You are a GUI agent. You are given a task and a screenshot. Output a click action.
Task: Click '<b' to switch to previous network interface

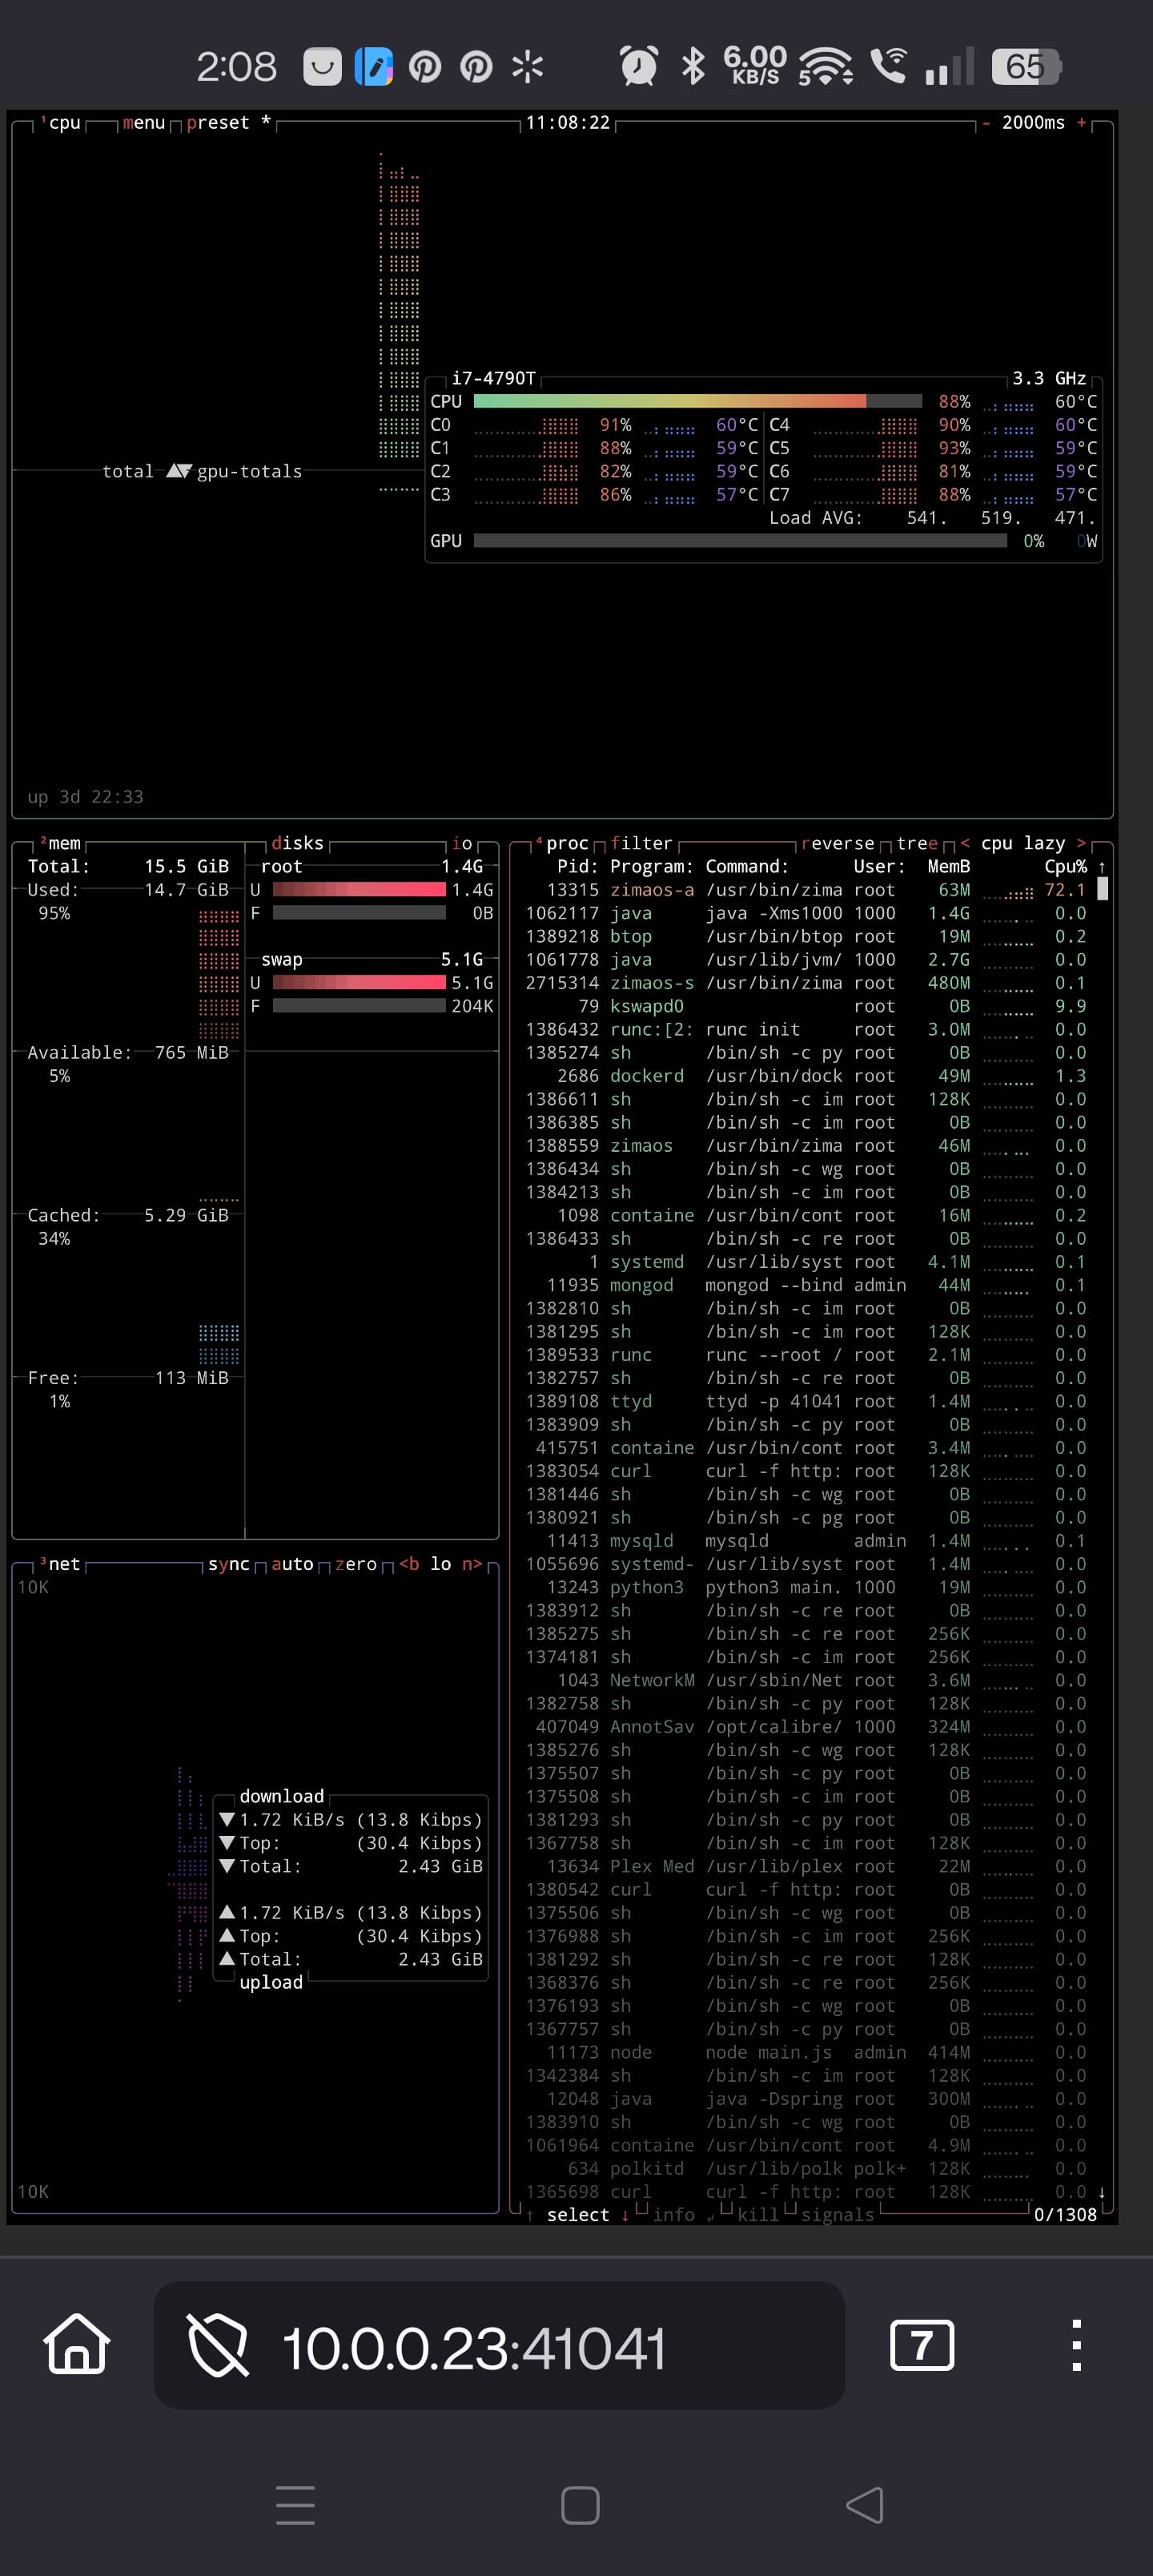click(x=409, y=1564)
